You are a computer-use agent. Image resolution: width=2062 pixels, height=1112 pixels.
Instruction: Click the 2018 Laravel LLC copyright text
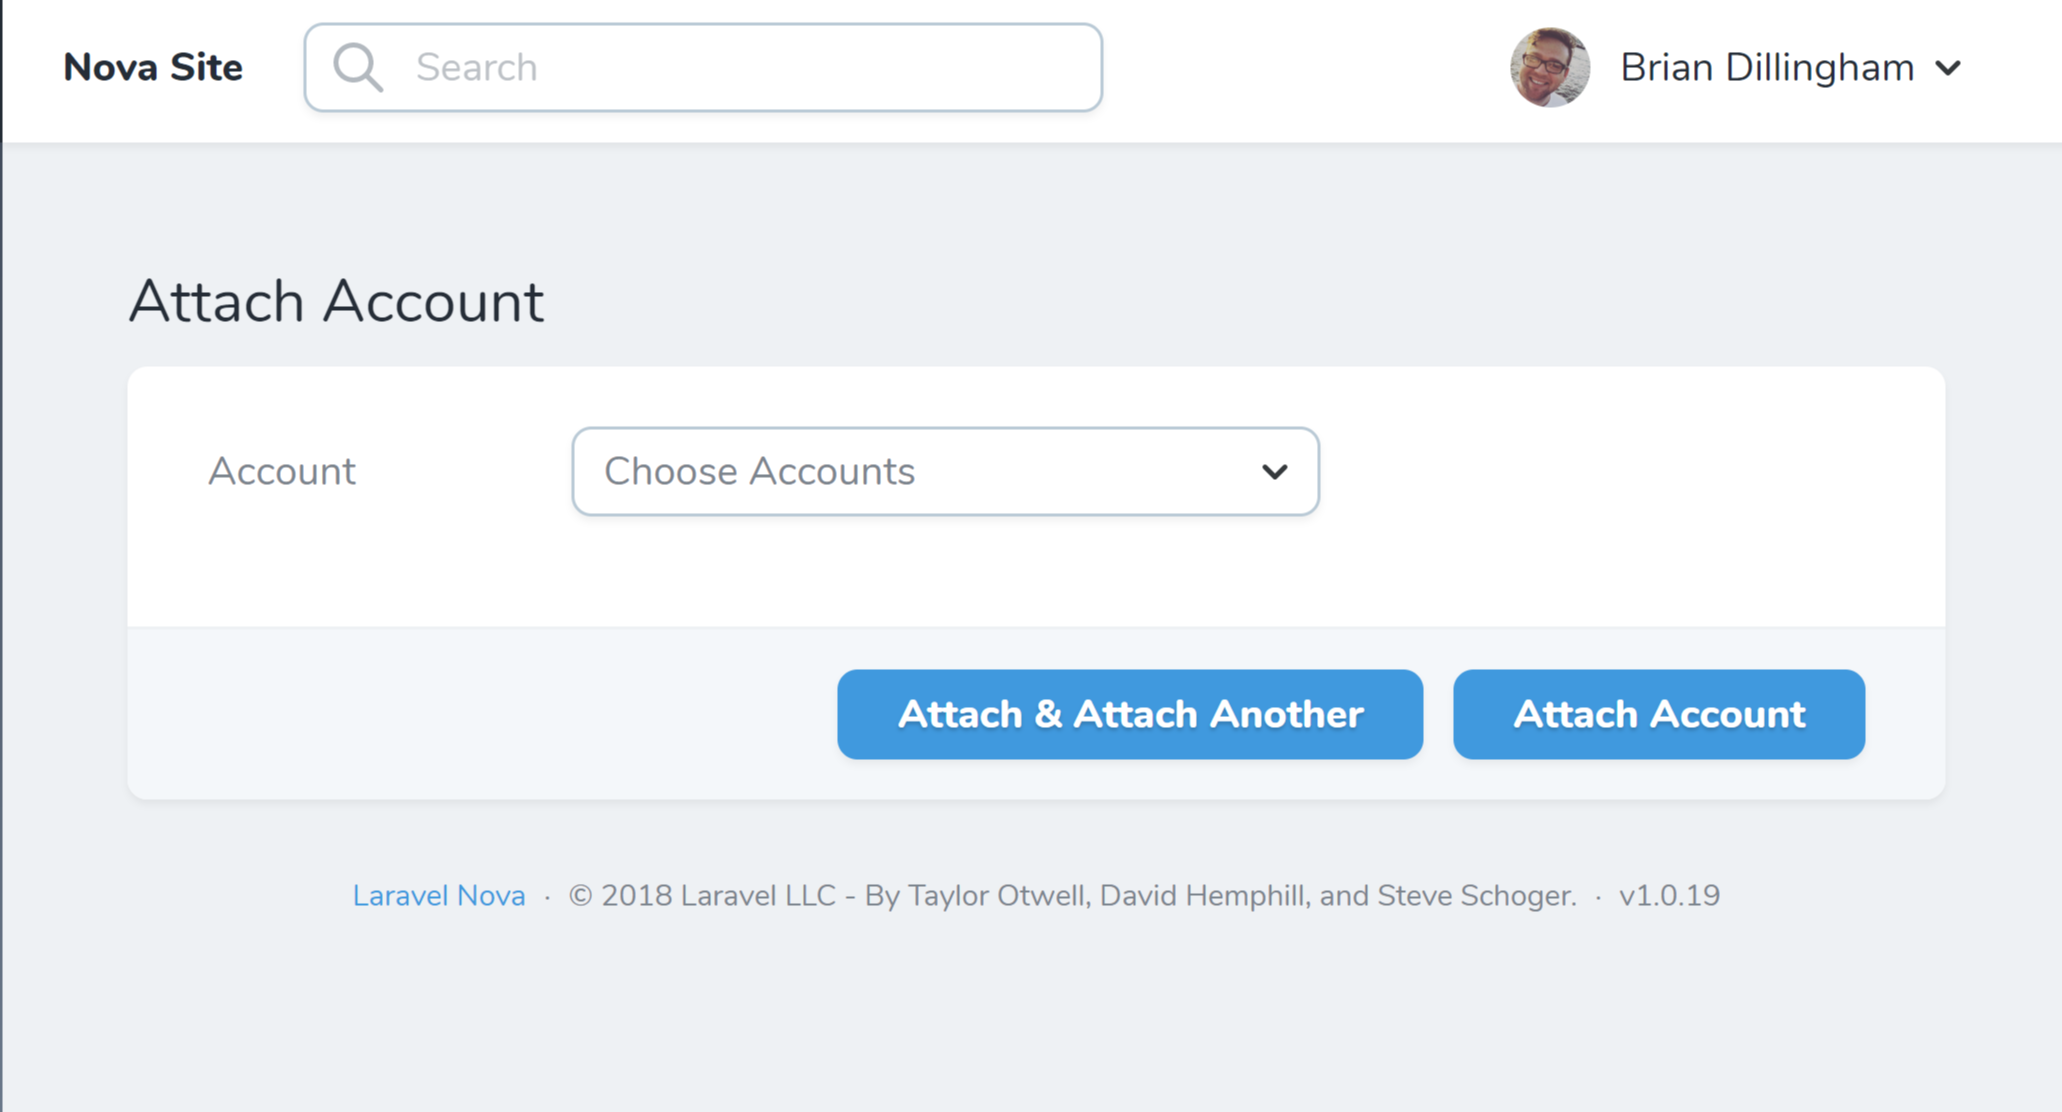[700, 895]
